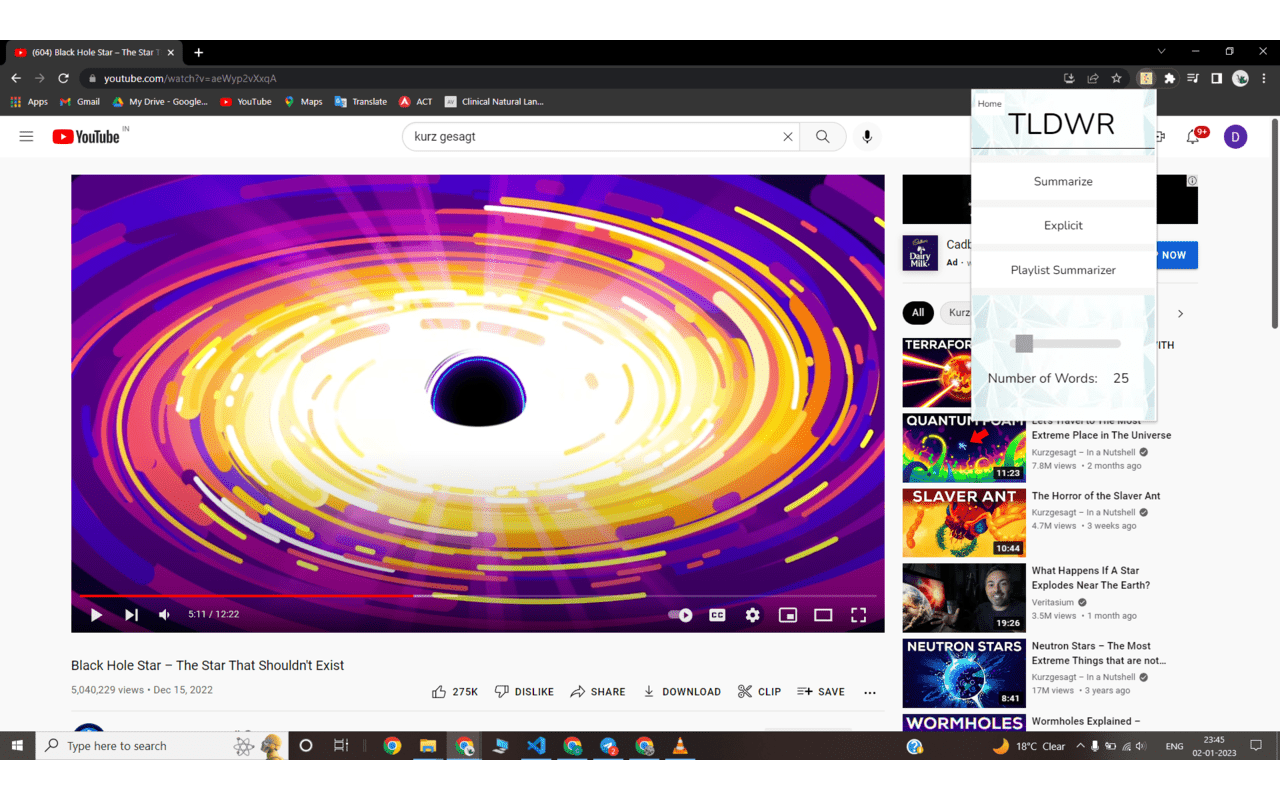Like the video with 275K likes
This screenshot has width=1280, height=800.
pyautogui.click(x=455, y=692)
